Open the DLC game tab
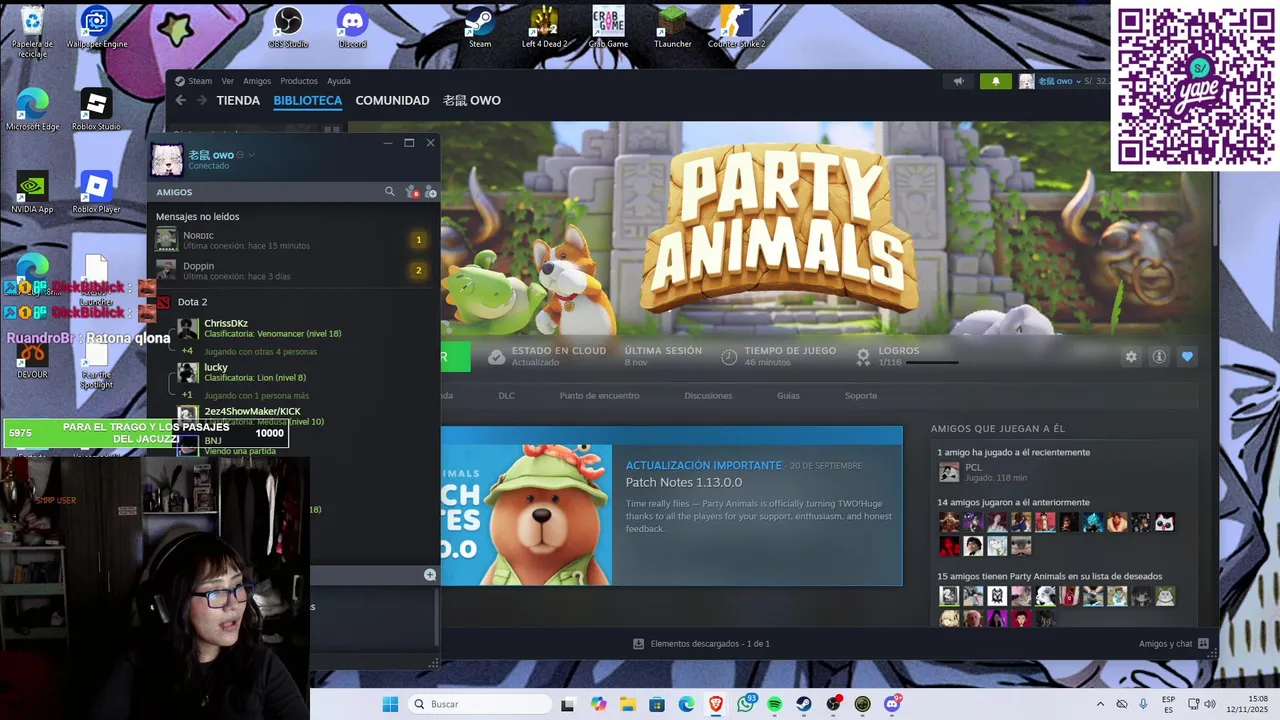This screenshot has width=1280, height=720. click(507, 395)
